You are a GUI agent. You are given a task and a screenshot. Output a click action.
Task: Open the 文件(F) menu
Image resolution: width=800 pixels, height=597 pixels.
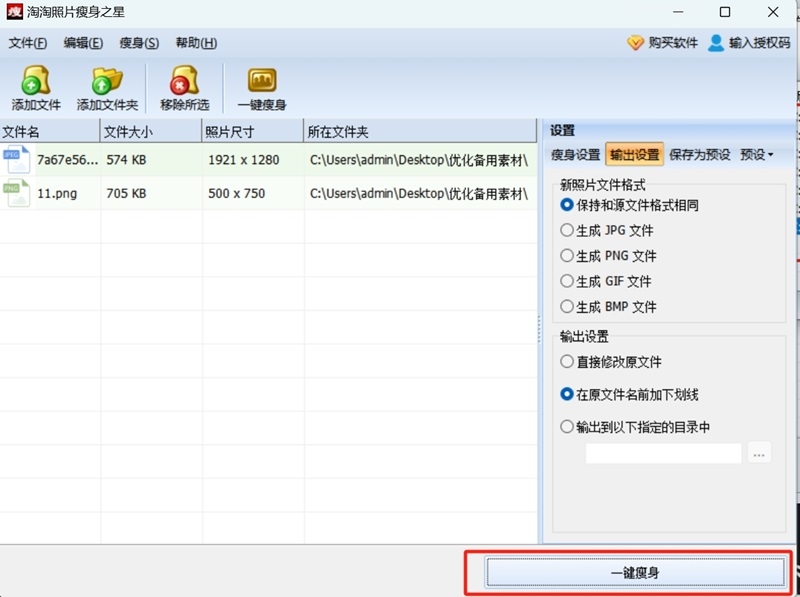(28, 43)
